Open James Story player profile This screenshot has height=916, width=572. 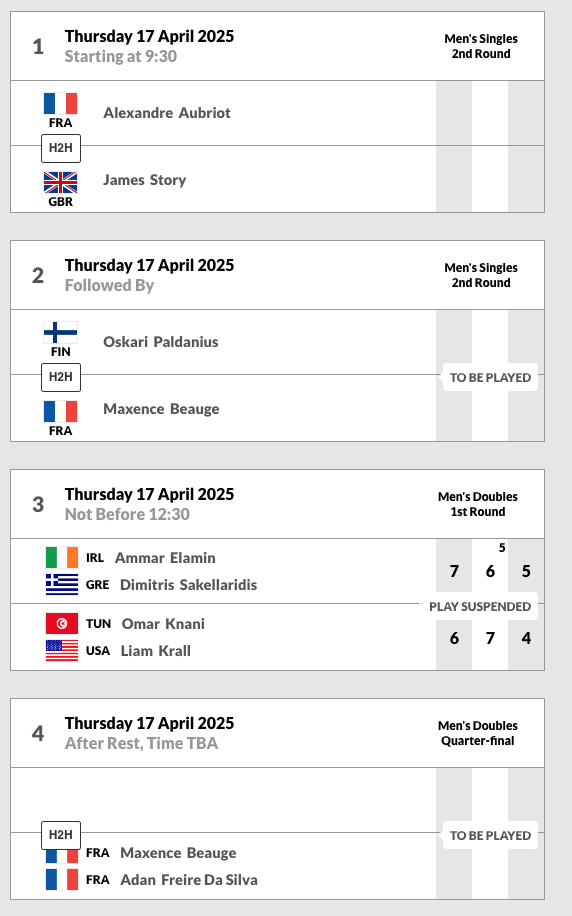(144, 180)
